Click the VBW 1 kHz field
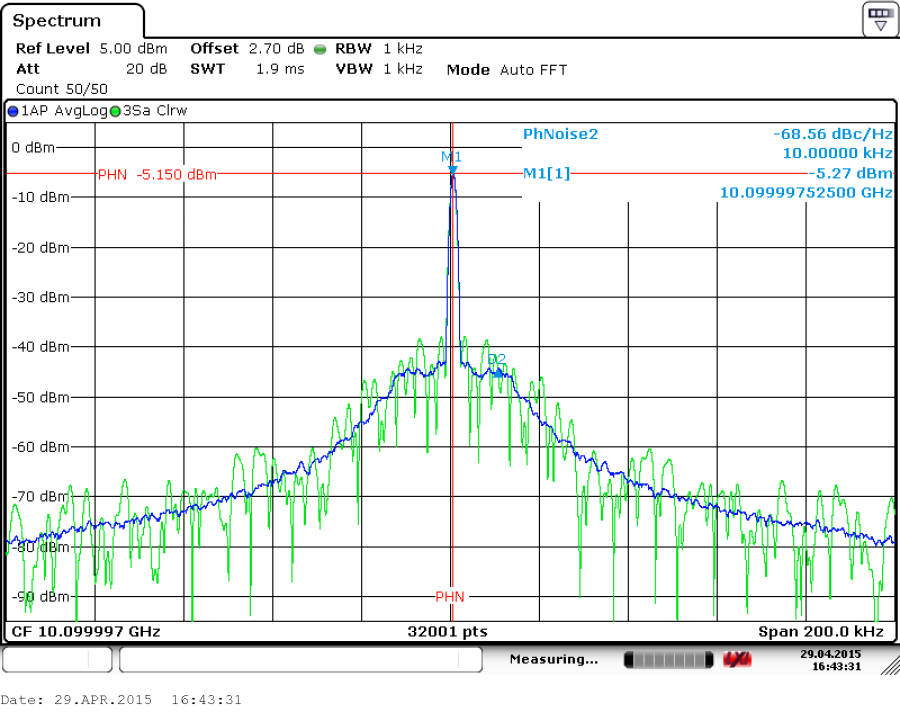This screenshot has height=726, width=900. [x=379, y=69]
